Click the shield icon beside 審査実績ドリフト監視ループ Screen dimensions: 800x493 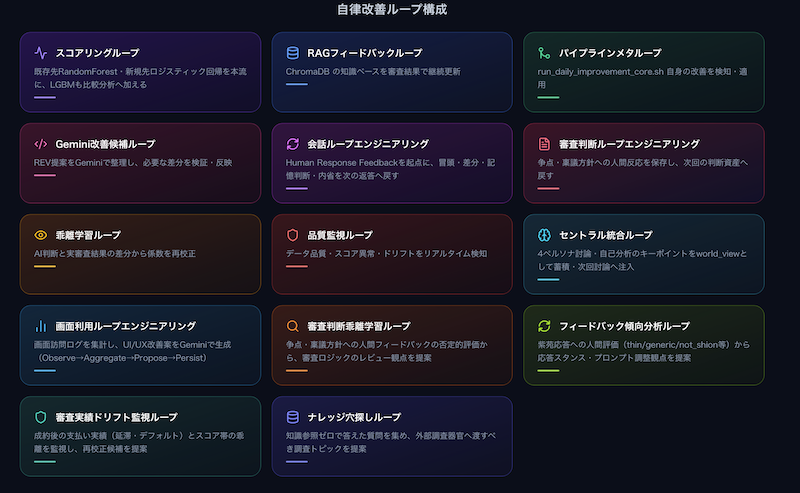[x=41, y=417]
